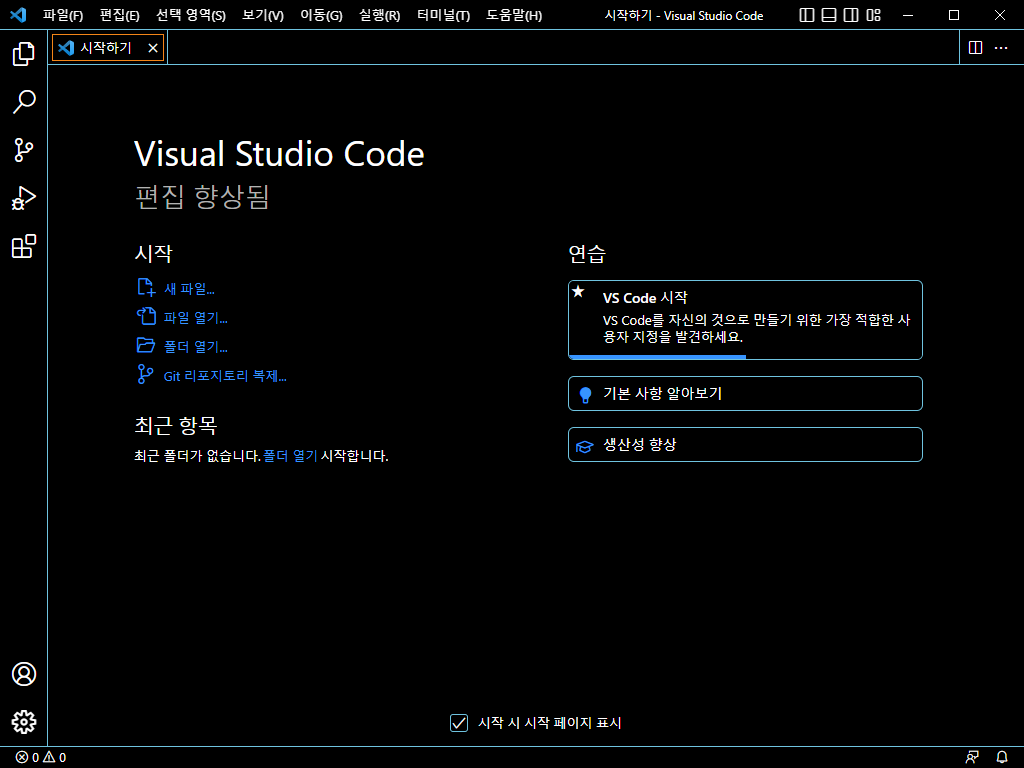Screen dimensions: 1024x768
Task: Open the Extensions view icon
Action: (x=24, y=246)
